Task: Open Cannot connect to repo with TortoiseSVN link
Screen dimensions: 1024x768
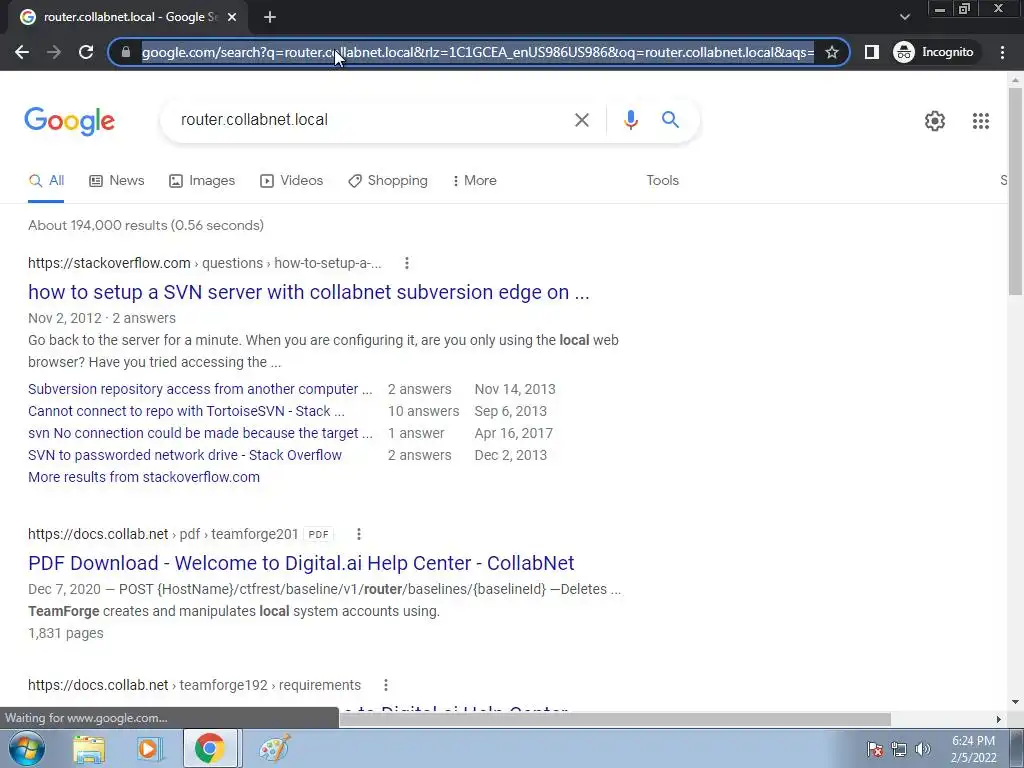Action: point(186,411)
